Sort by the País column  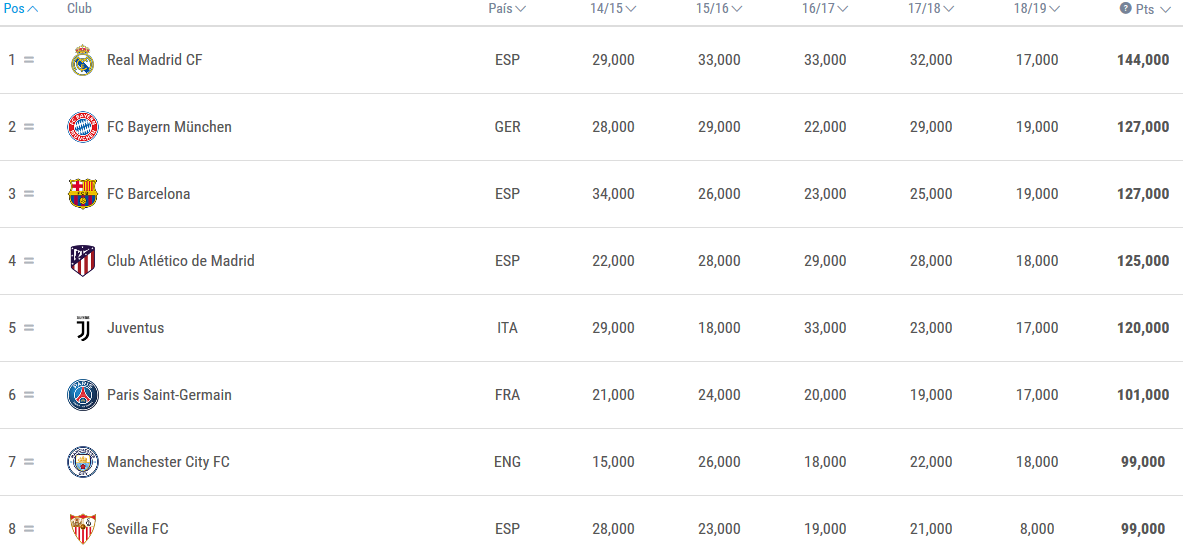coord(507,9)
